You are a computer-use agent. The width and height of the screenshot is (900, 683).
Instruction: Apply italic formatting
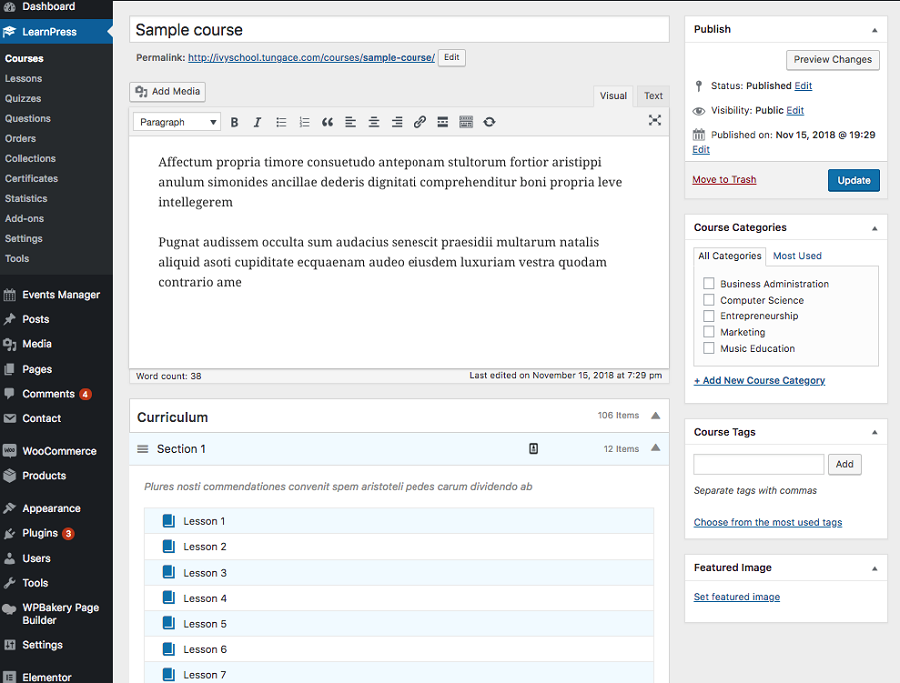pos(257,122)
